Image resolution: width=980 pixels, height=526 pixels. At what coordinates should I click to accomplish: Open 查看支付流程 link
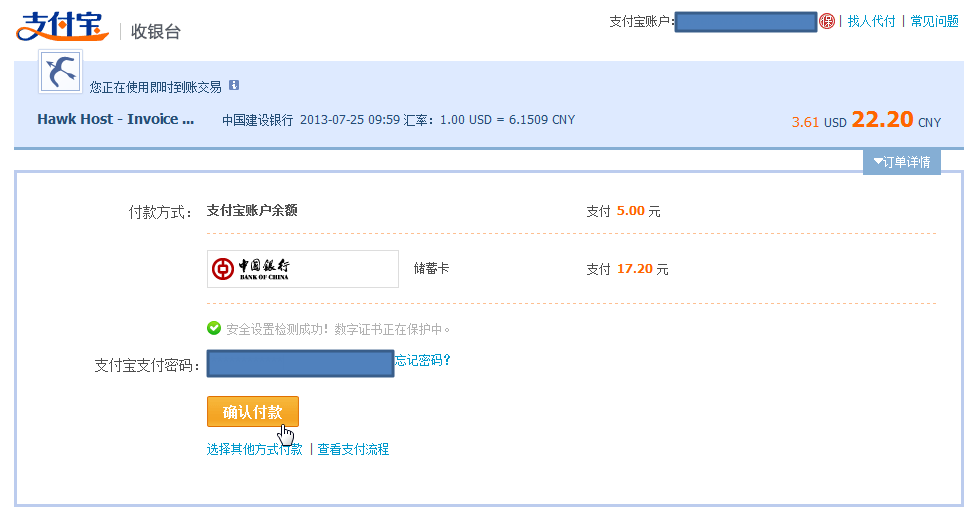353,449
